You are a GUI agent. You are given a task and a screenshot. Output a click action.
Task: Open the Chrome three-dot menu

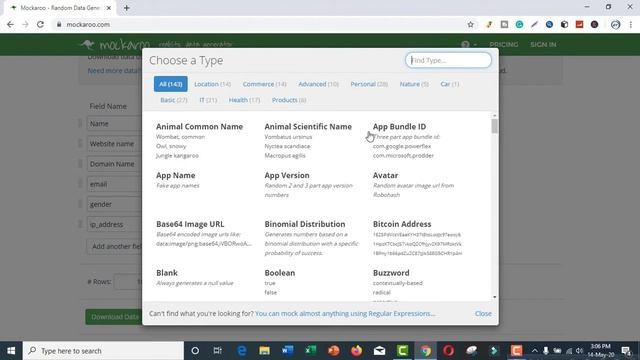(631, 24)
